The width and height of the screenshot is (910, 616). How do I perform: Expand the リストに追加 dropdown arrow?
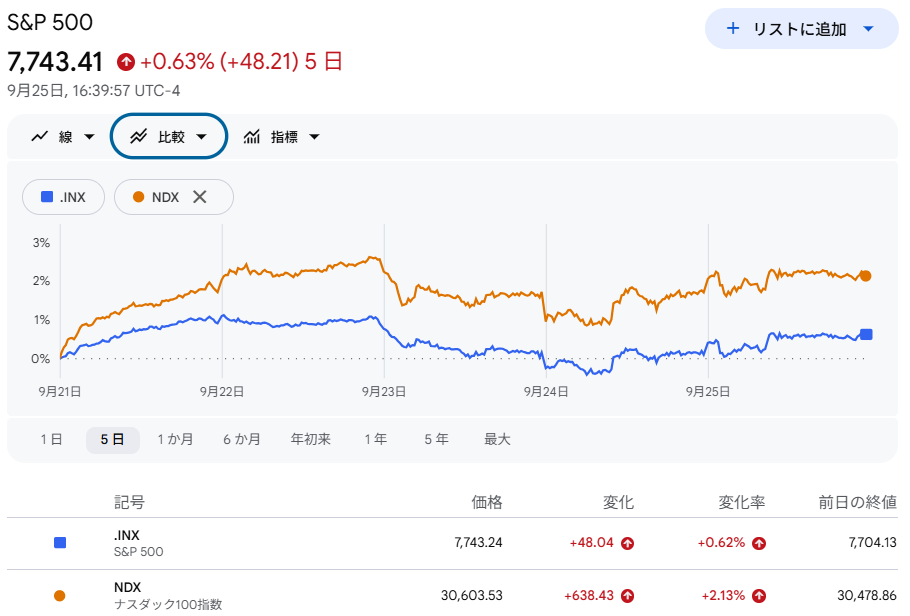click(868, 28)
